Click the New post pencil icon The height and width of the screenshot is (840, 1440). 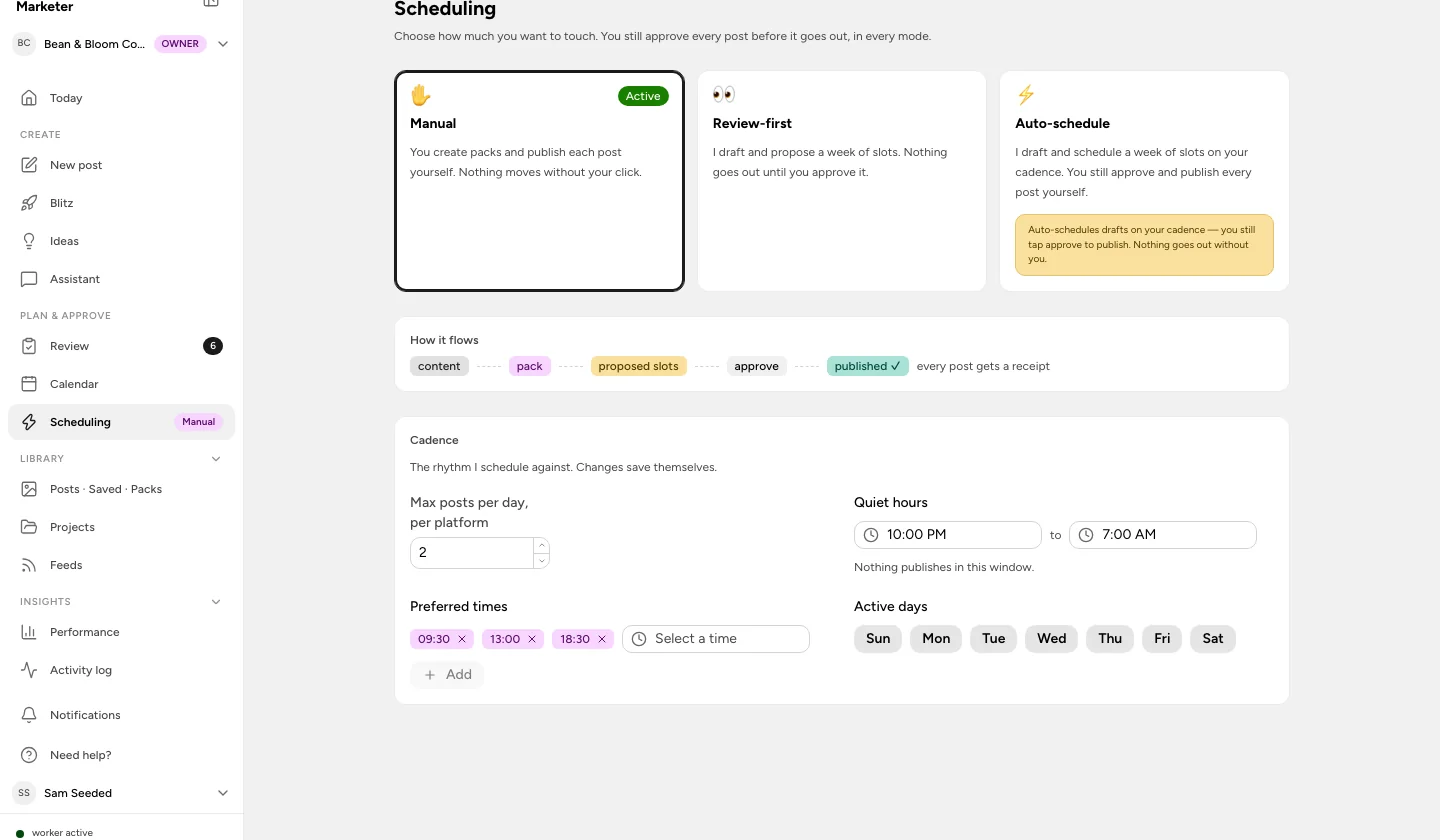[x=29, y=165]
